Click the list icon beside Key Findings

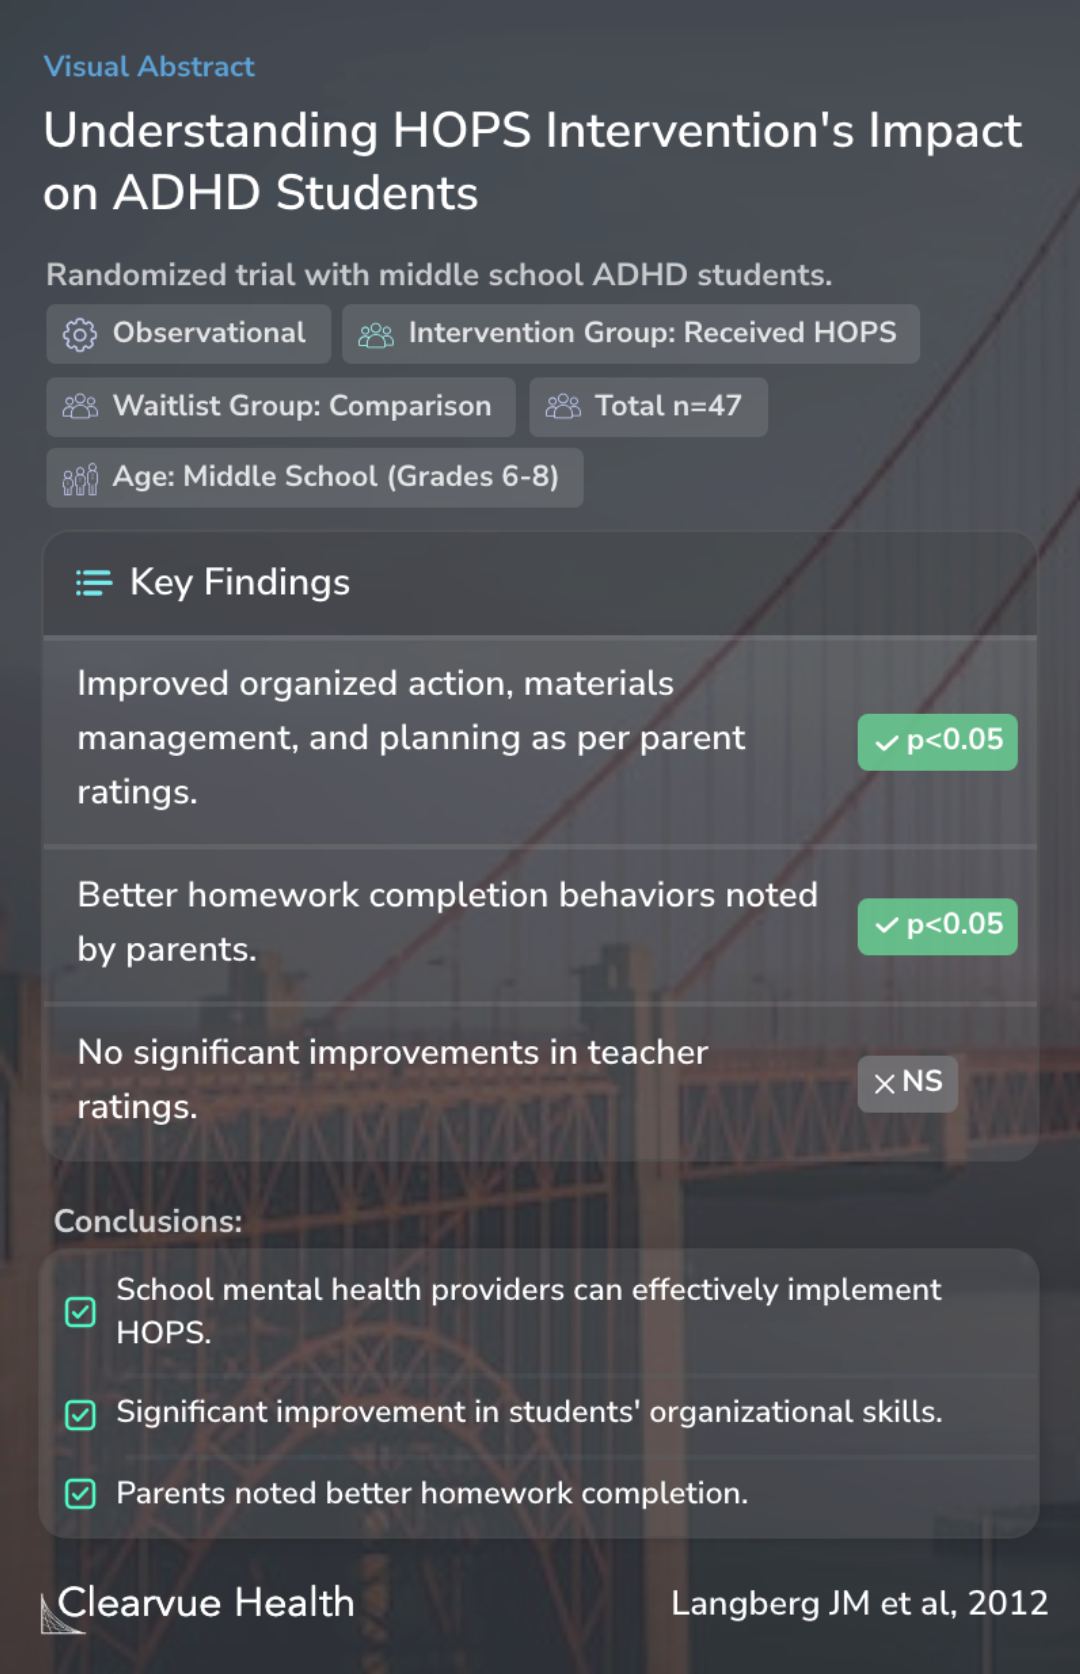pyautogui.click(x=94, y=583)
